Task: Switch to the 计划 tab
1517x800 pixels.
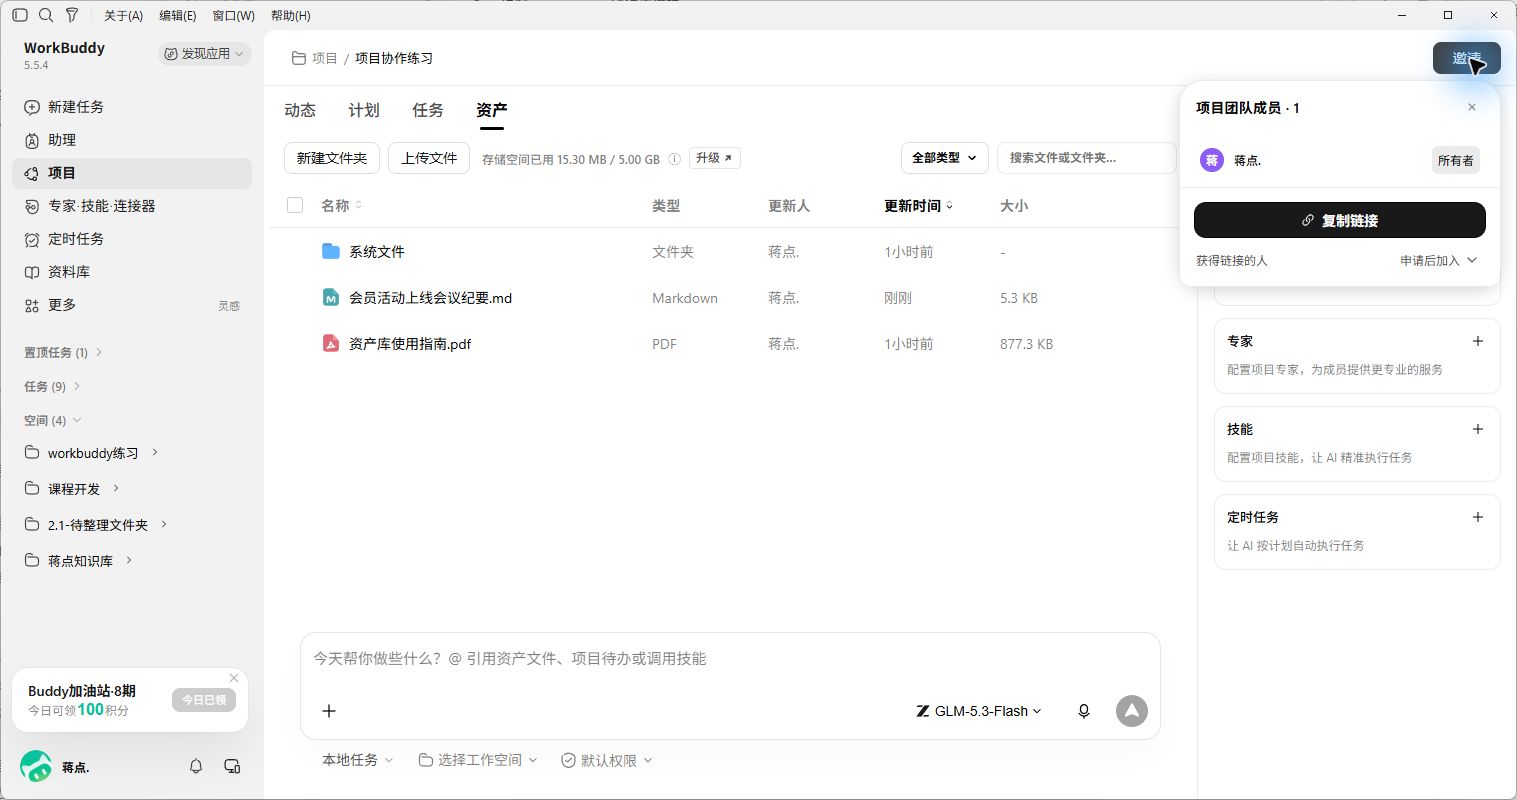Action: [364, 110]
